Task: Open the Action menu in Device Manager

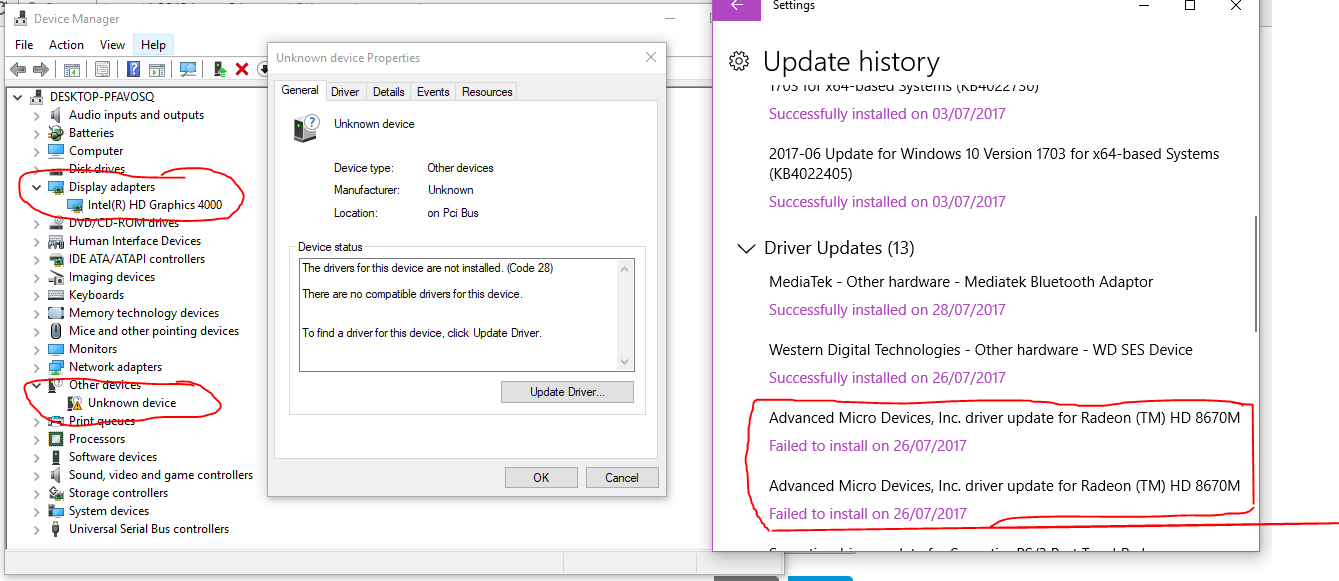Action: [66, 45]
